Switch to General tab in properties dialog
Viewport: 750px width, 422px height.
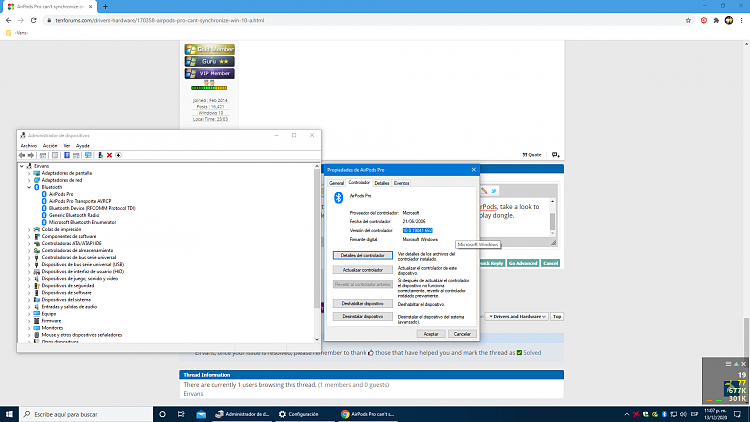click(336, 183)
